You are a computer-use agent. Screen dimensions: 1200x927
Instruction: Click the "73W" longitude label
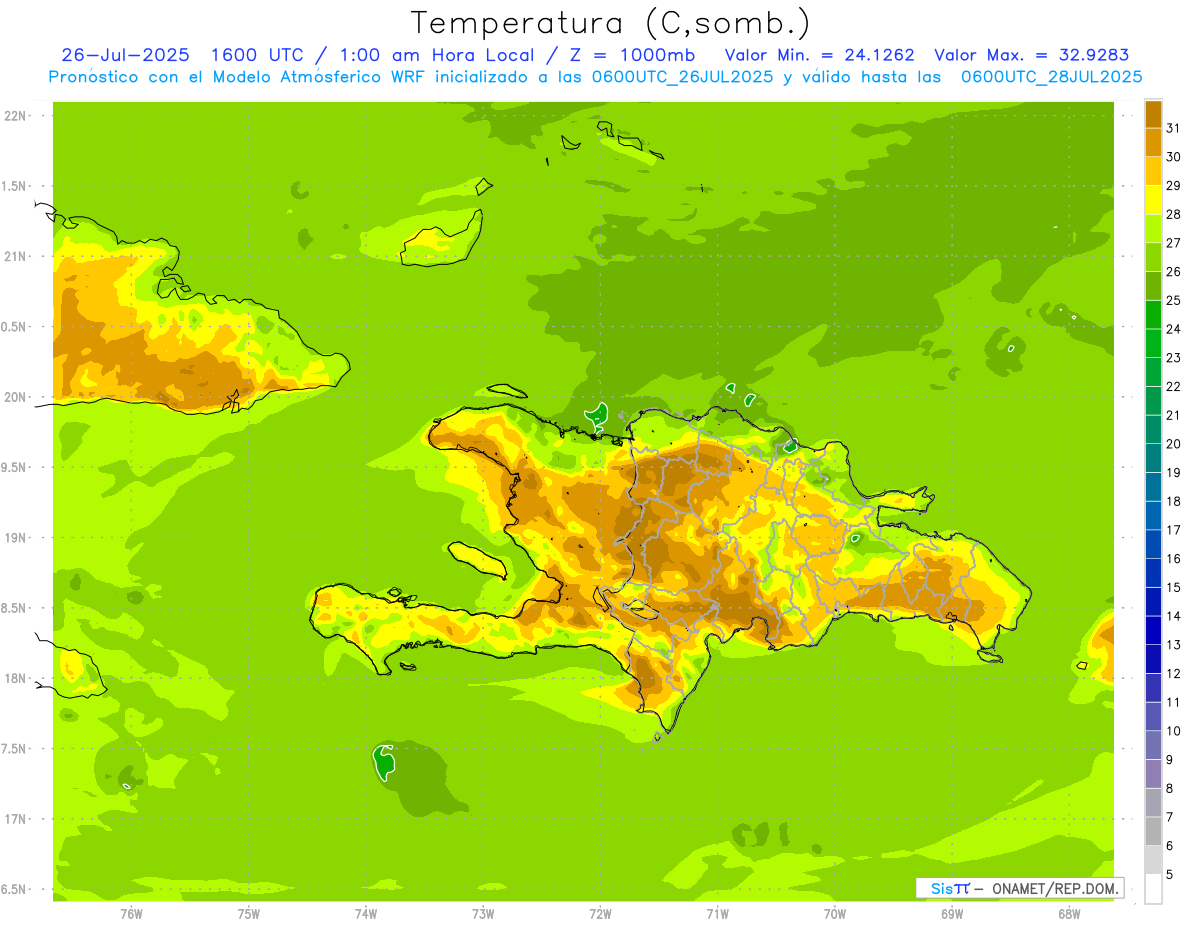tap(483, 914)
